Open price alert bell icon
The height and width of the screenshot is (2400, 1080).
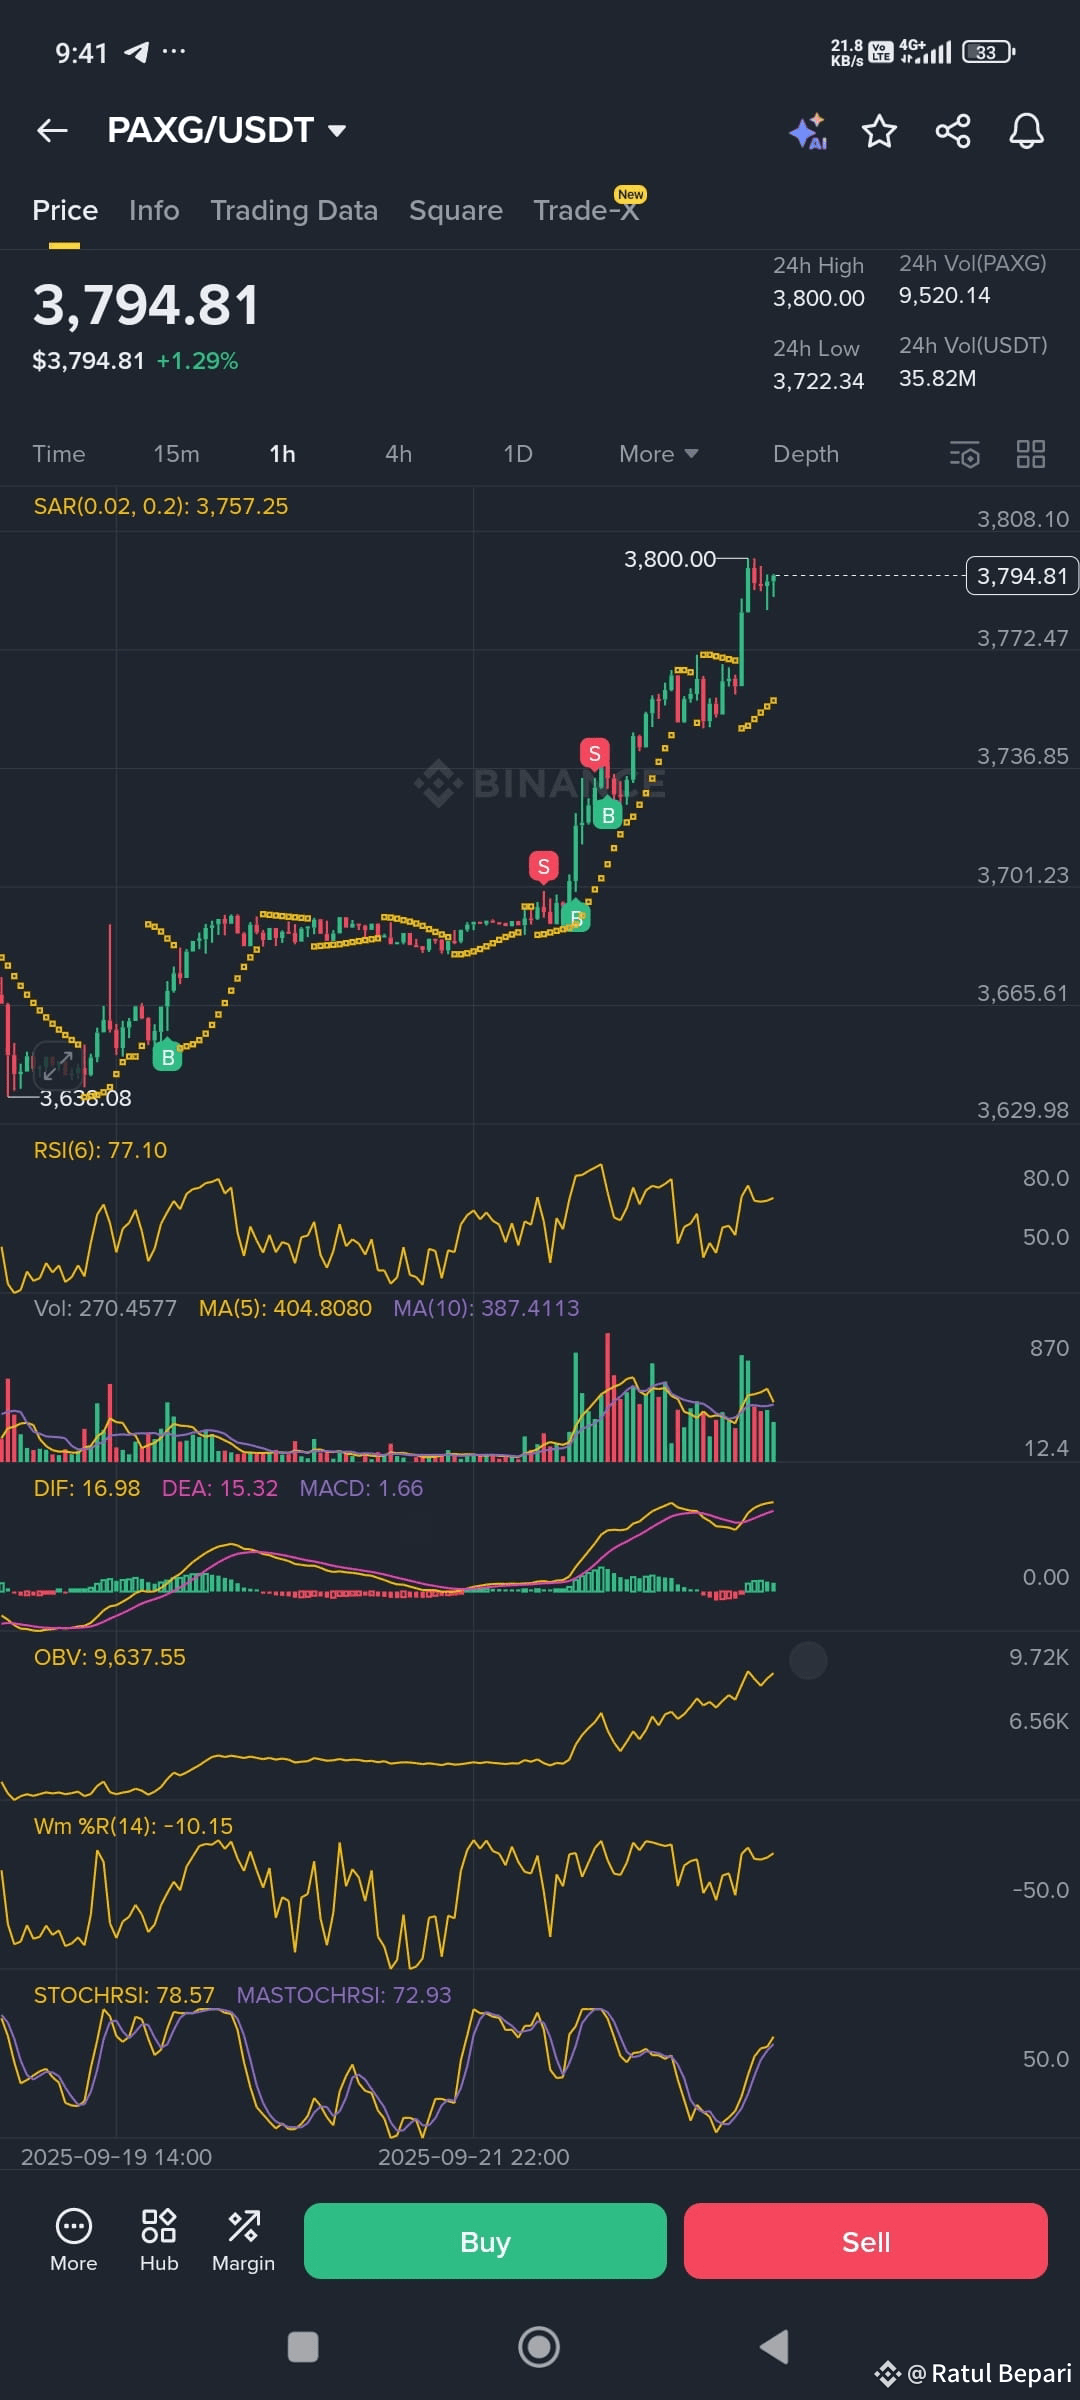1027,131
